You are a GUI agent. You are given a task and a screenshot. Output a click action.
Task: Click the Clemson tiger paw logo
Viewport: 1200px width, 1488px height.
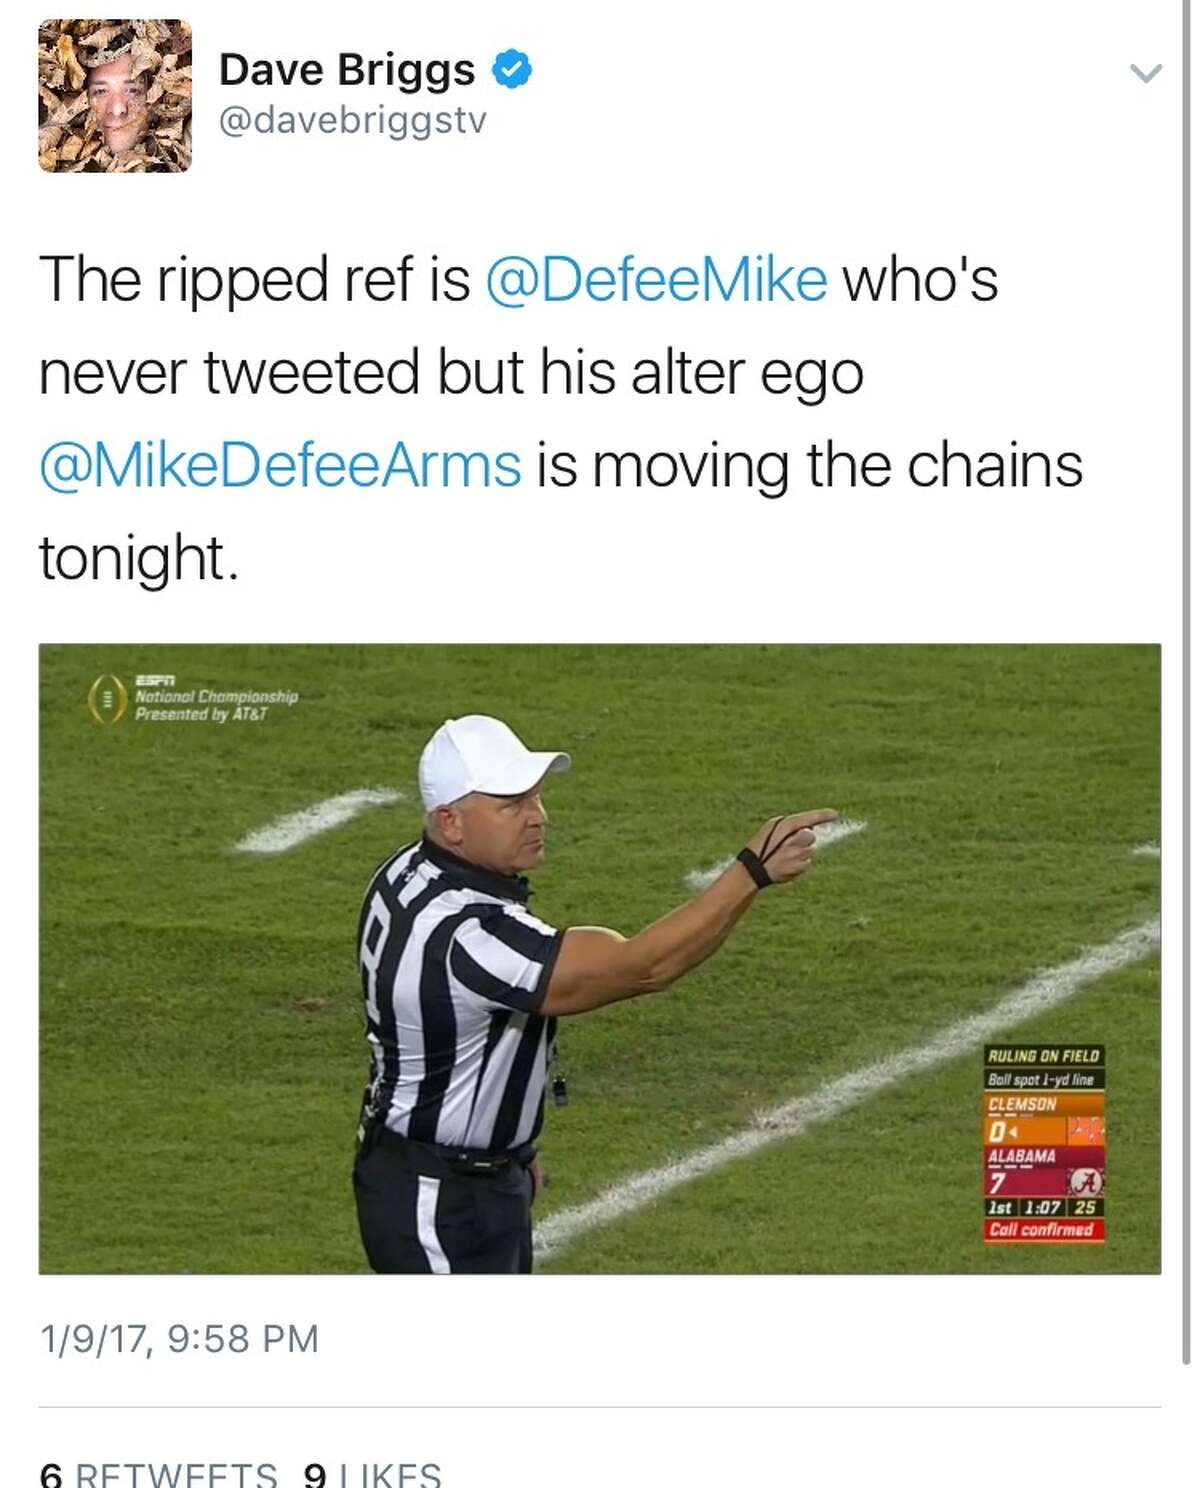click(x=1085, y=1128)
